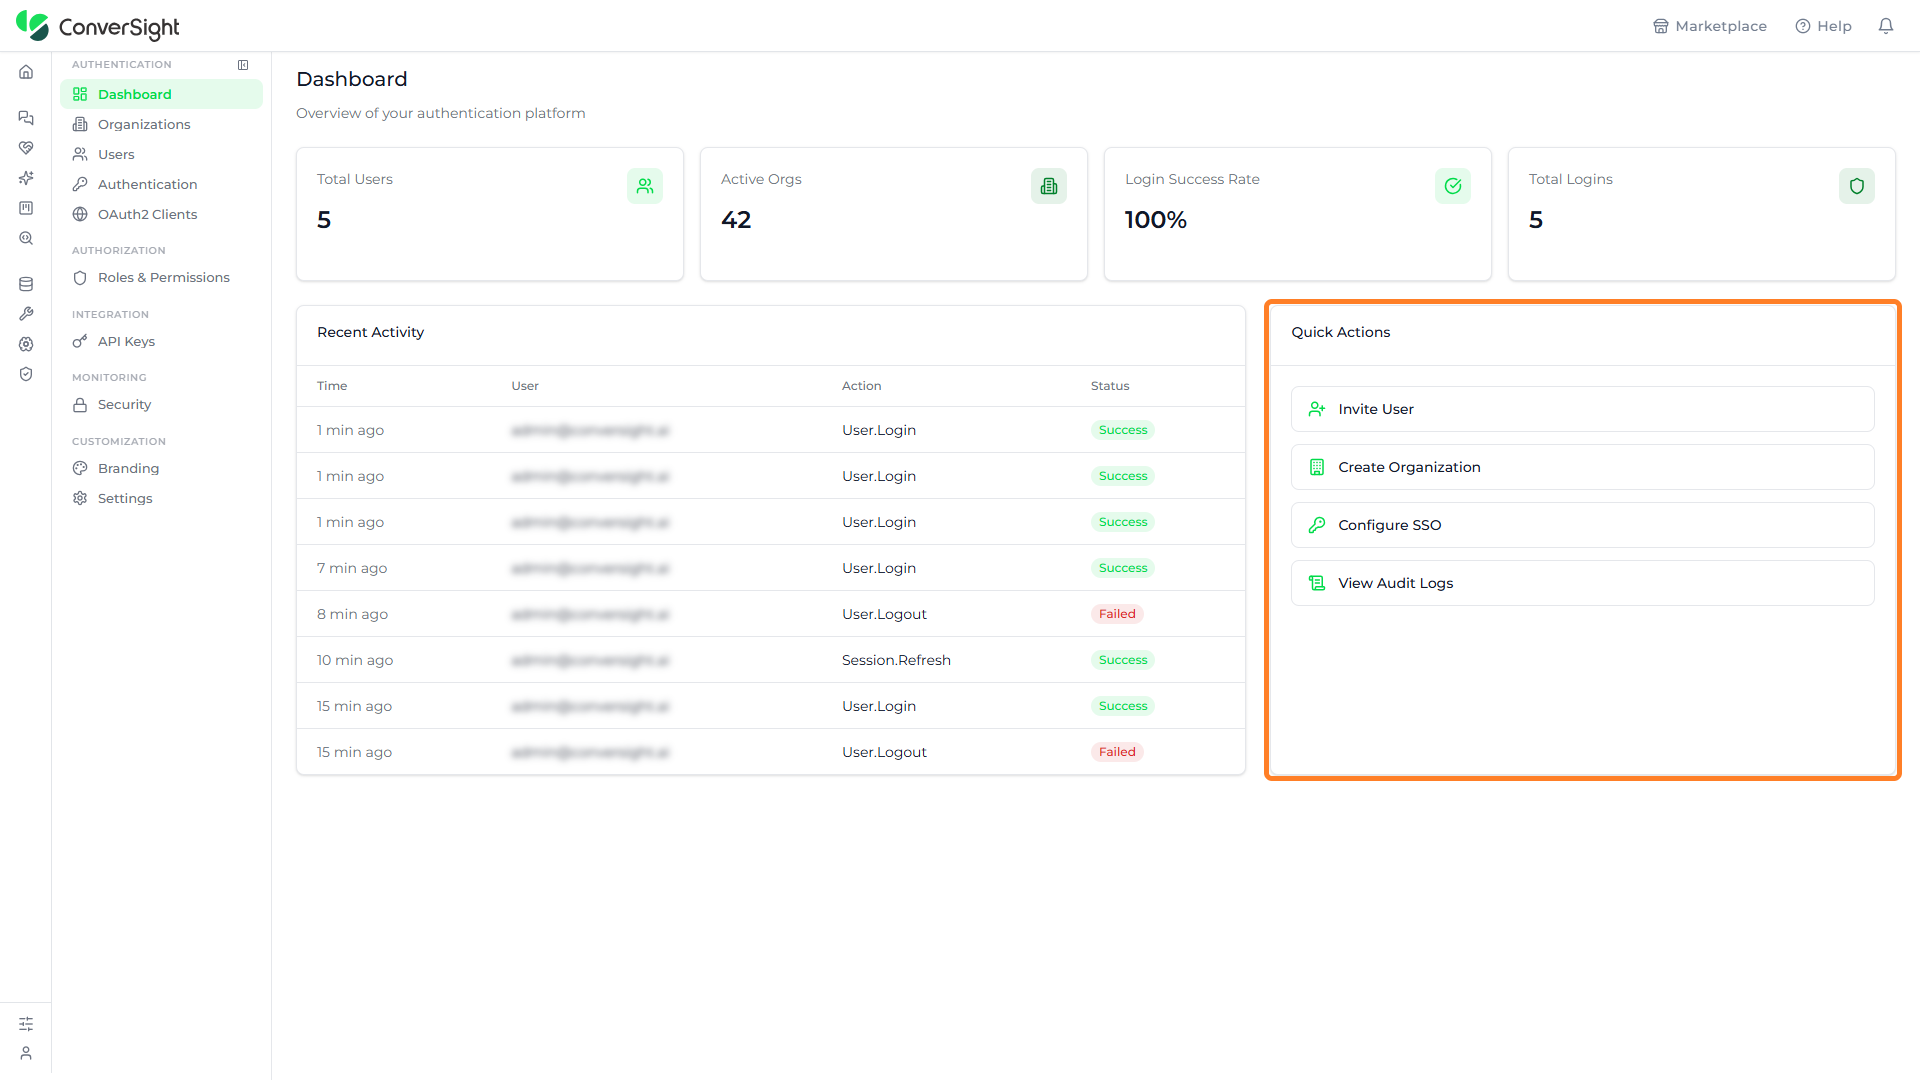Open the Help menu

click(1824, 26)
